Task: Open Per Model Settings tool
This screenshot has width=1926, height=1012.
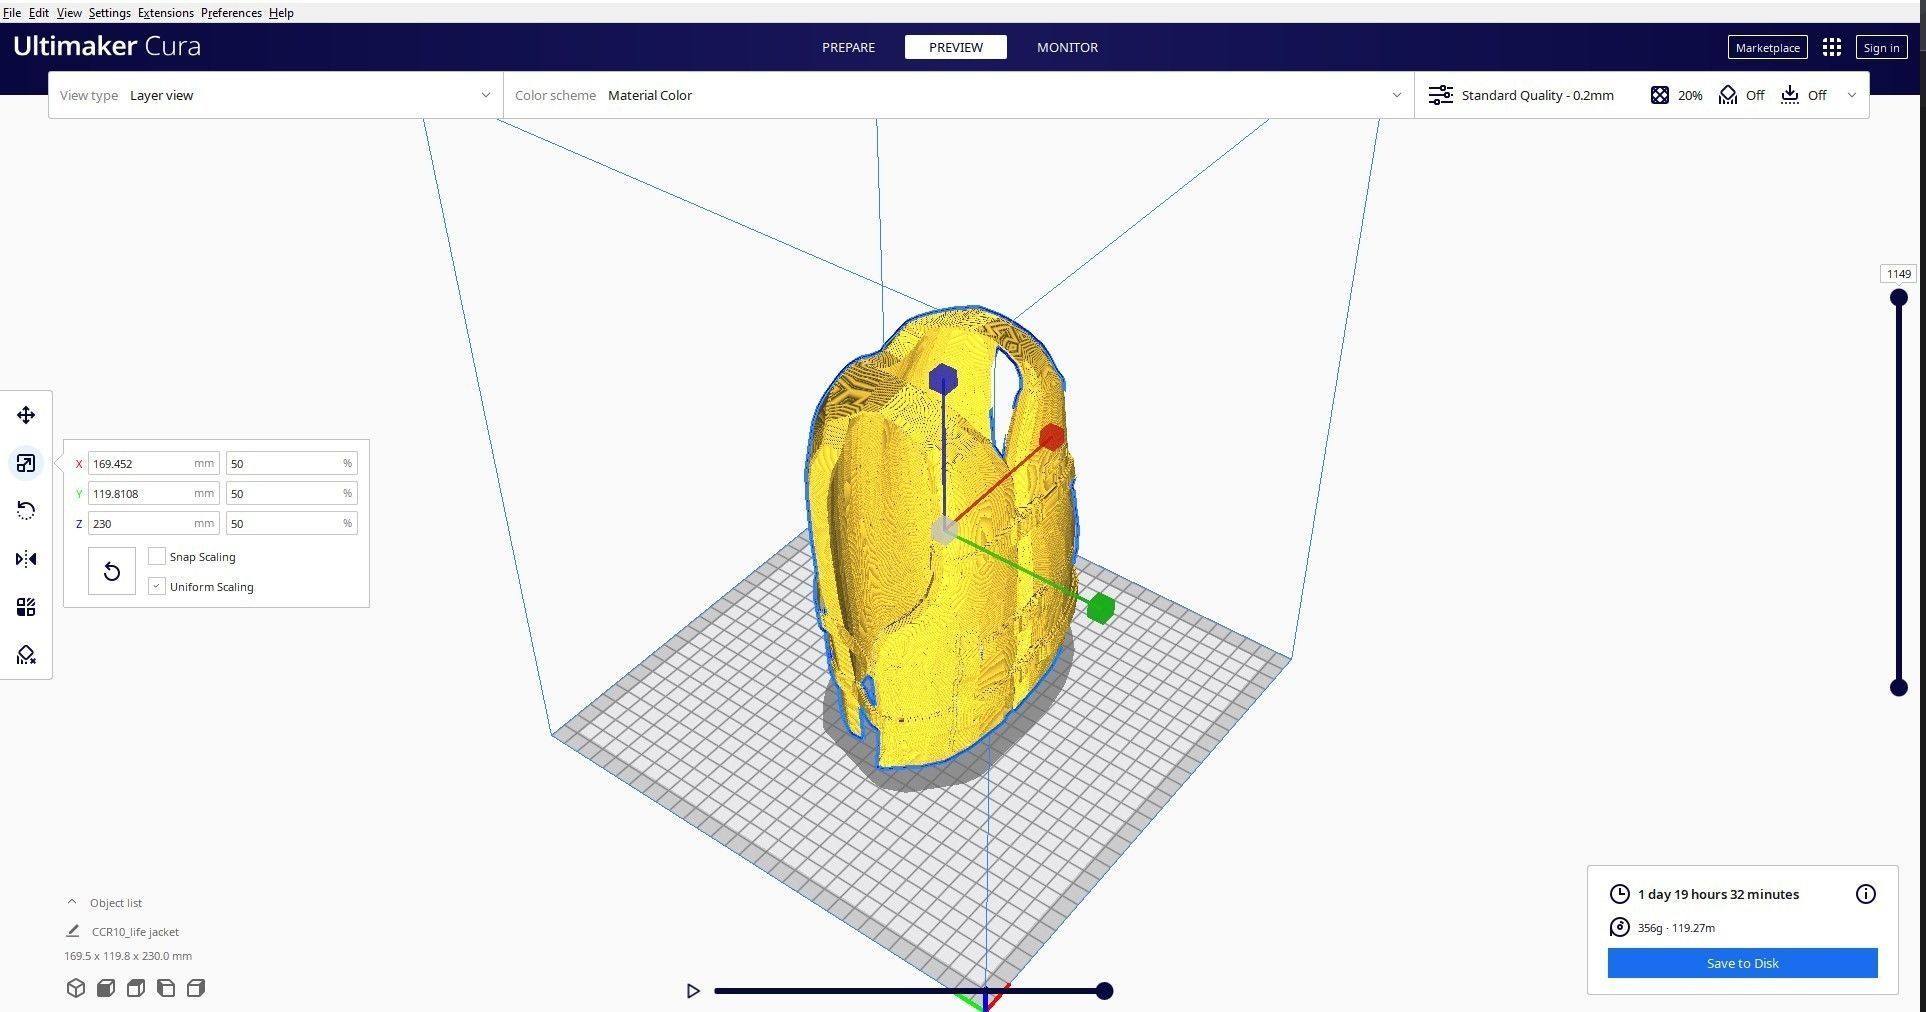Action: (x=26, y=607)
